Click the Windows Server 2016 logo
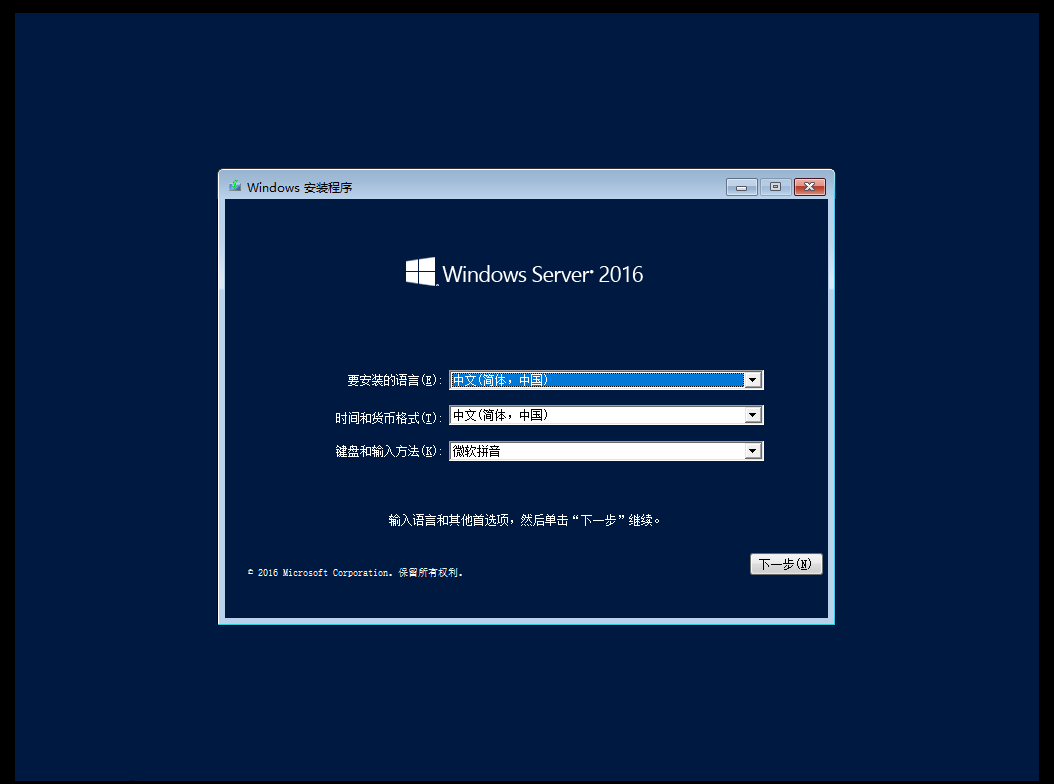 [x=524, y=272]
